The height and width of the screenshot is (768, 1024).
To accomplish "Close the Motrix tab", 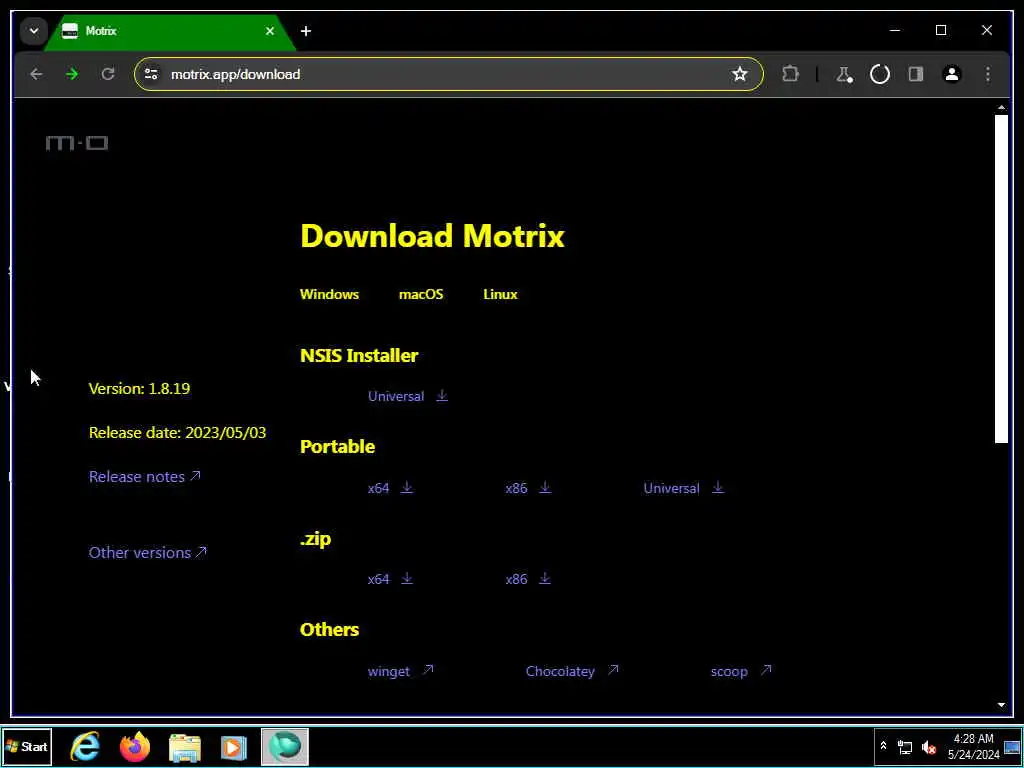I will [x=270, y=31].
